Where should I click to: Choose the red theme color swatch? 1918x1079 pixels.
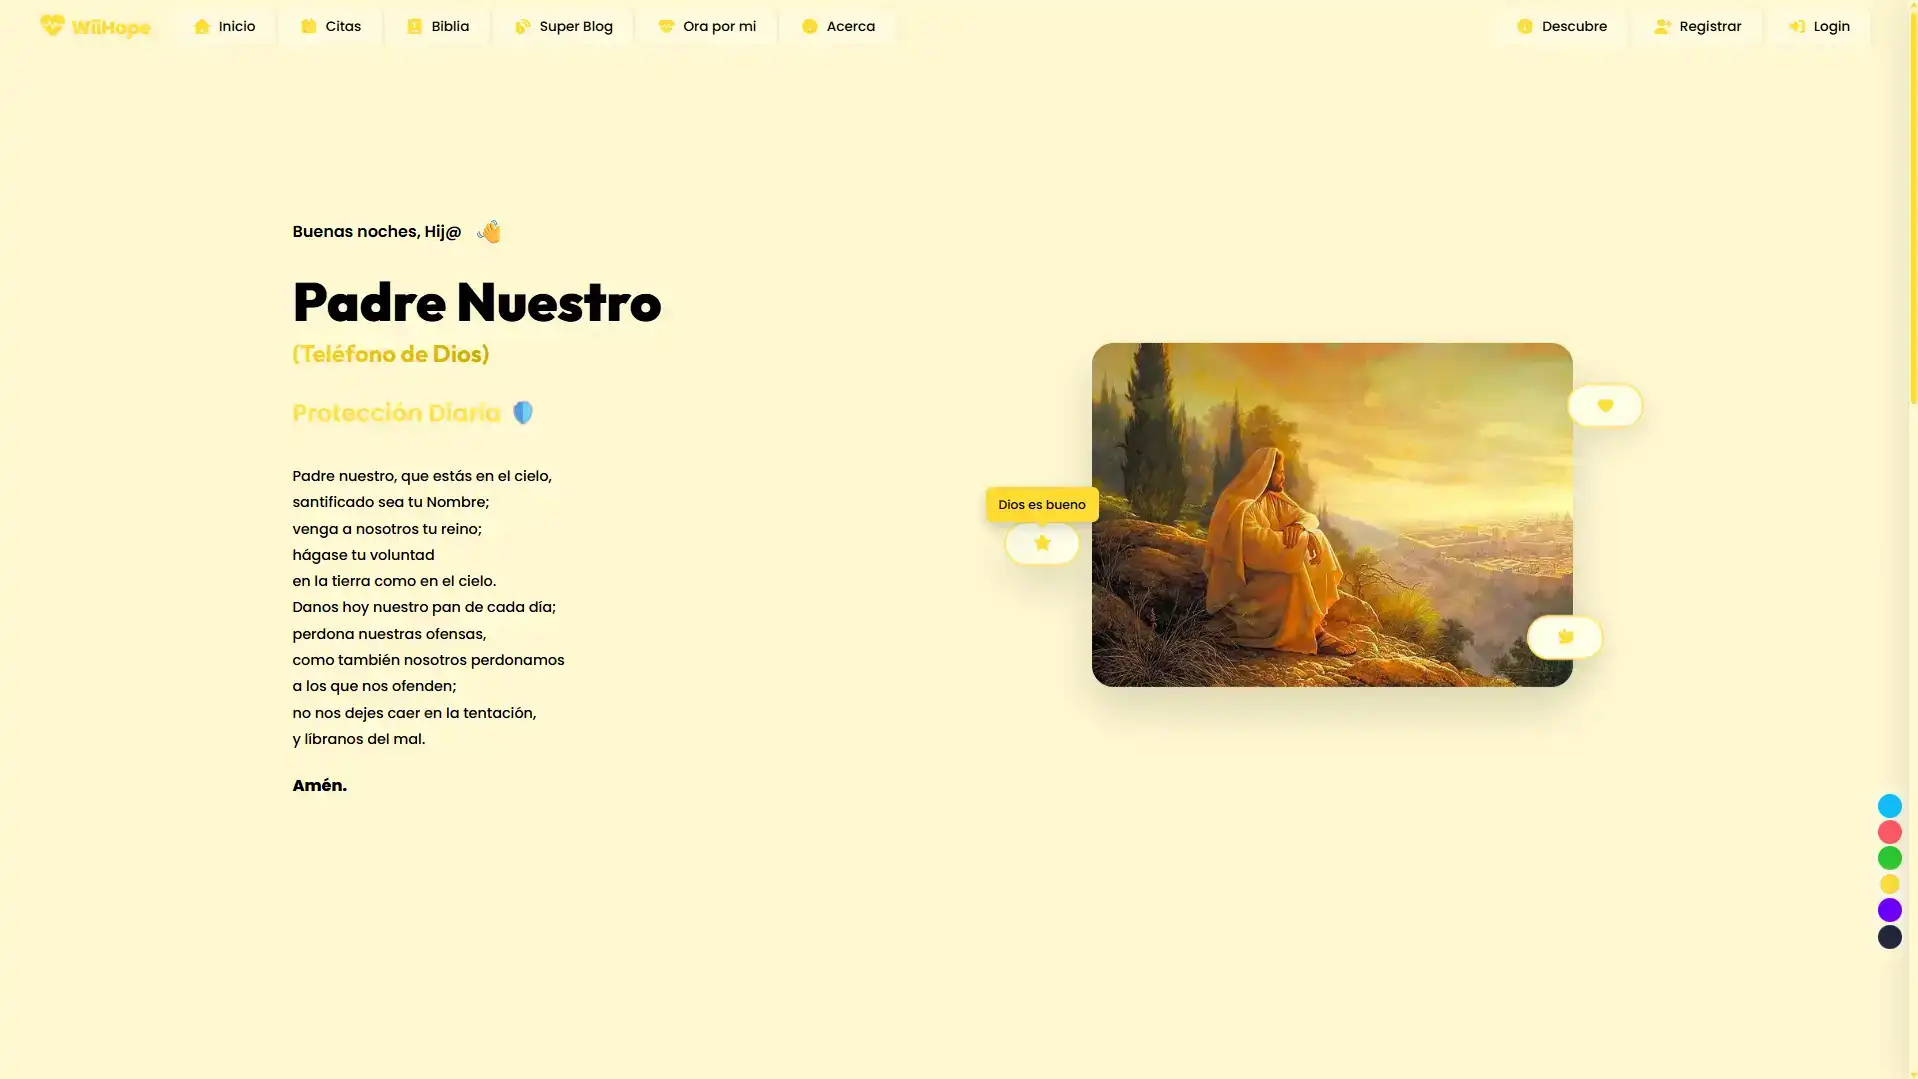tap(1889, 832)
